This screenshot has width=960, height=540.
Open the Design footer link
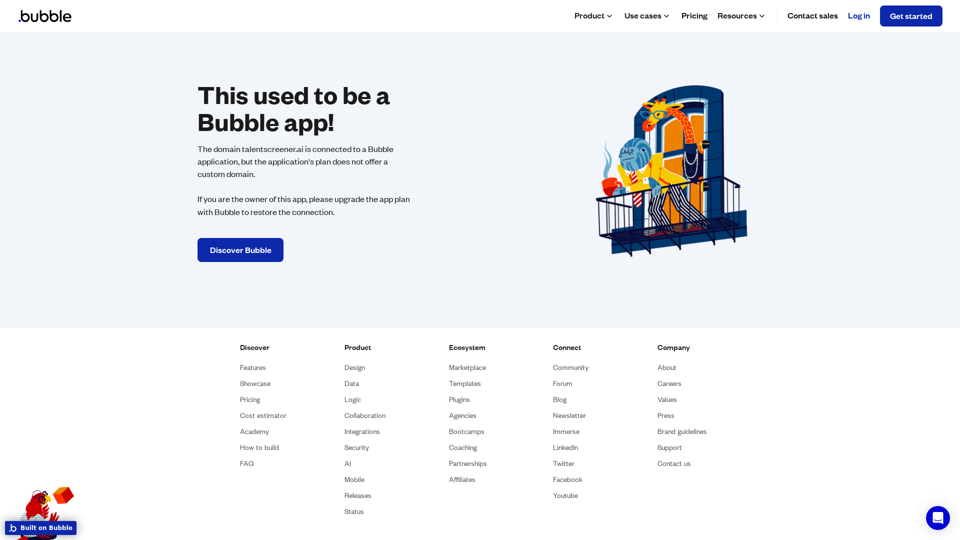(x=354, y=367)
